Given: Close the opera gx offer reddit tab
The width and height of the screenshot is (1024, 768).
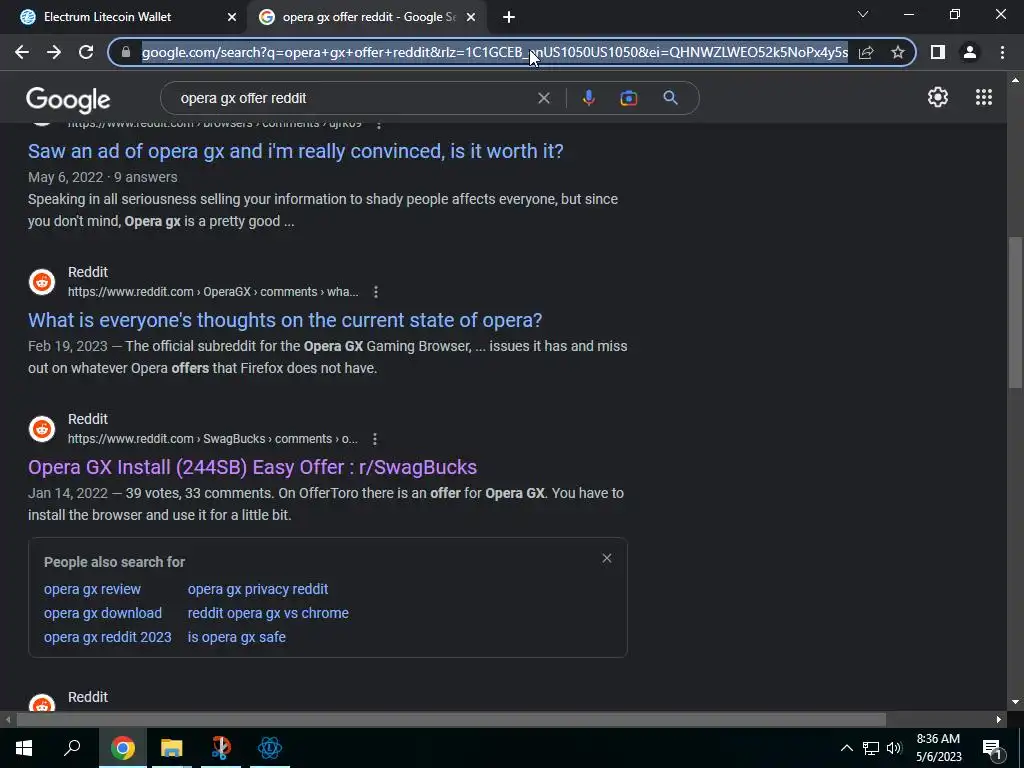Looking at the screenshot, I should click(471, 17).
